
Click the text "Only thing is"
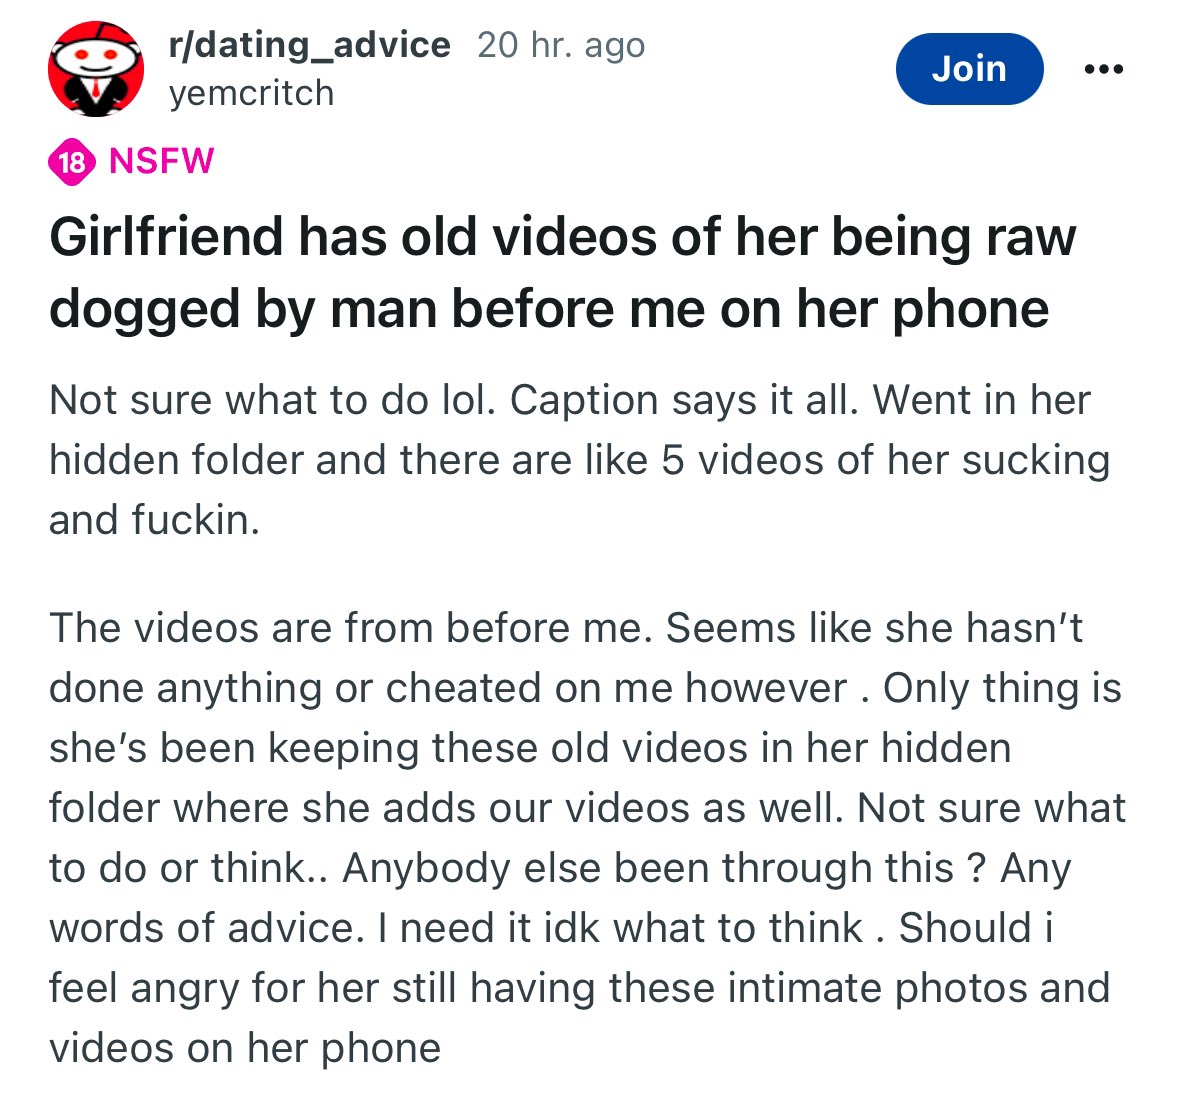1002,688
